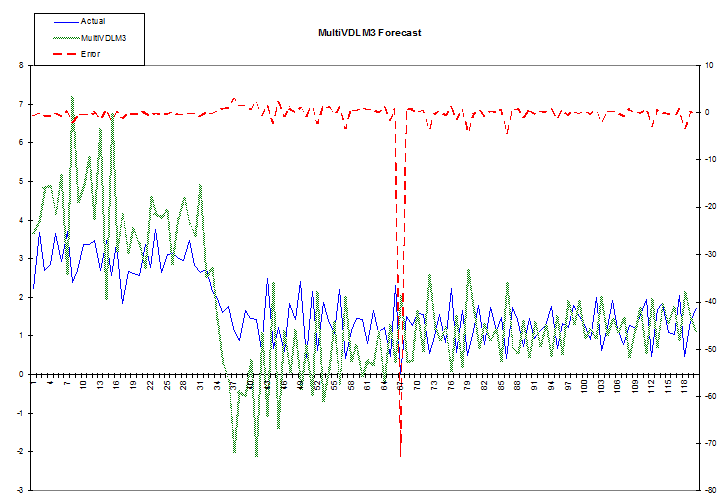Select the Actual legend entry
The width and height of the screenshot is (721, 498).
click(x=93, y=21)
